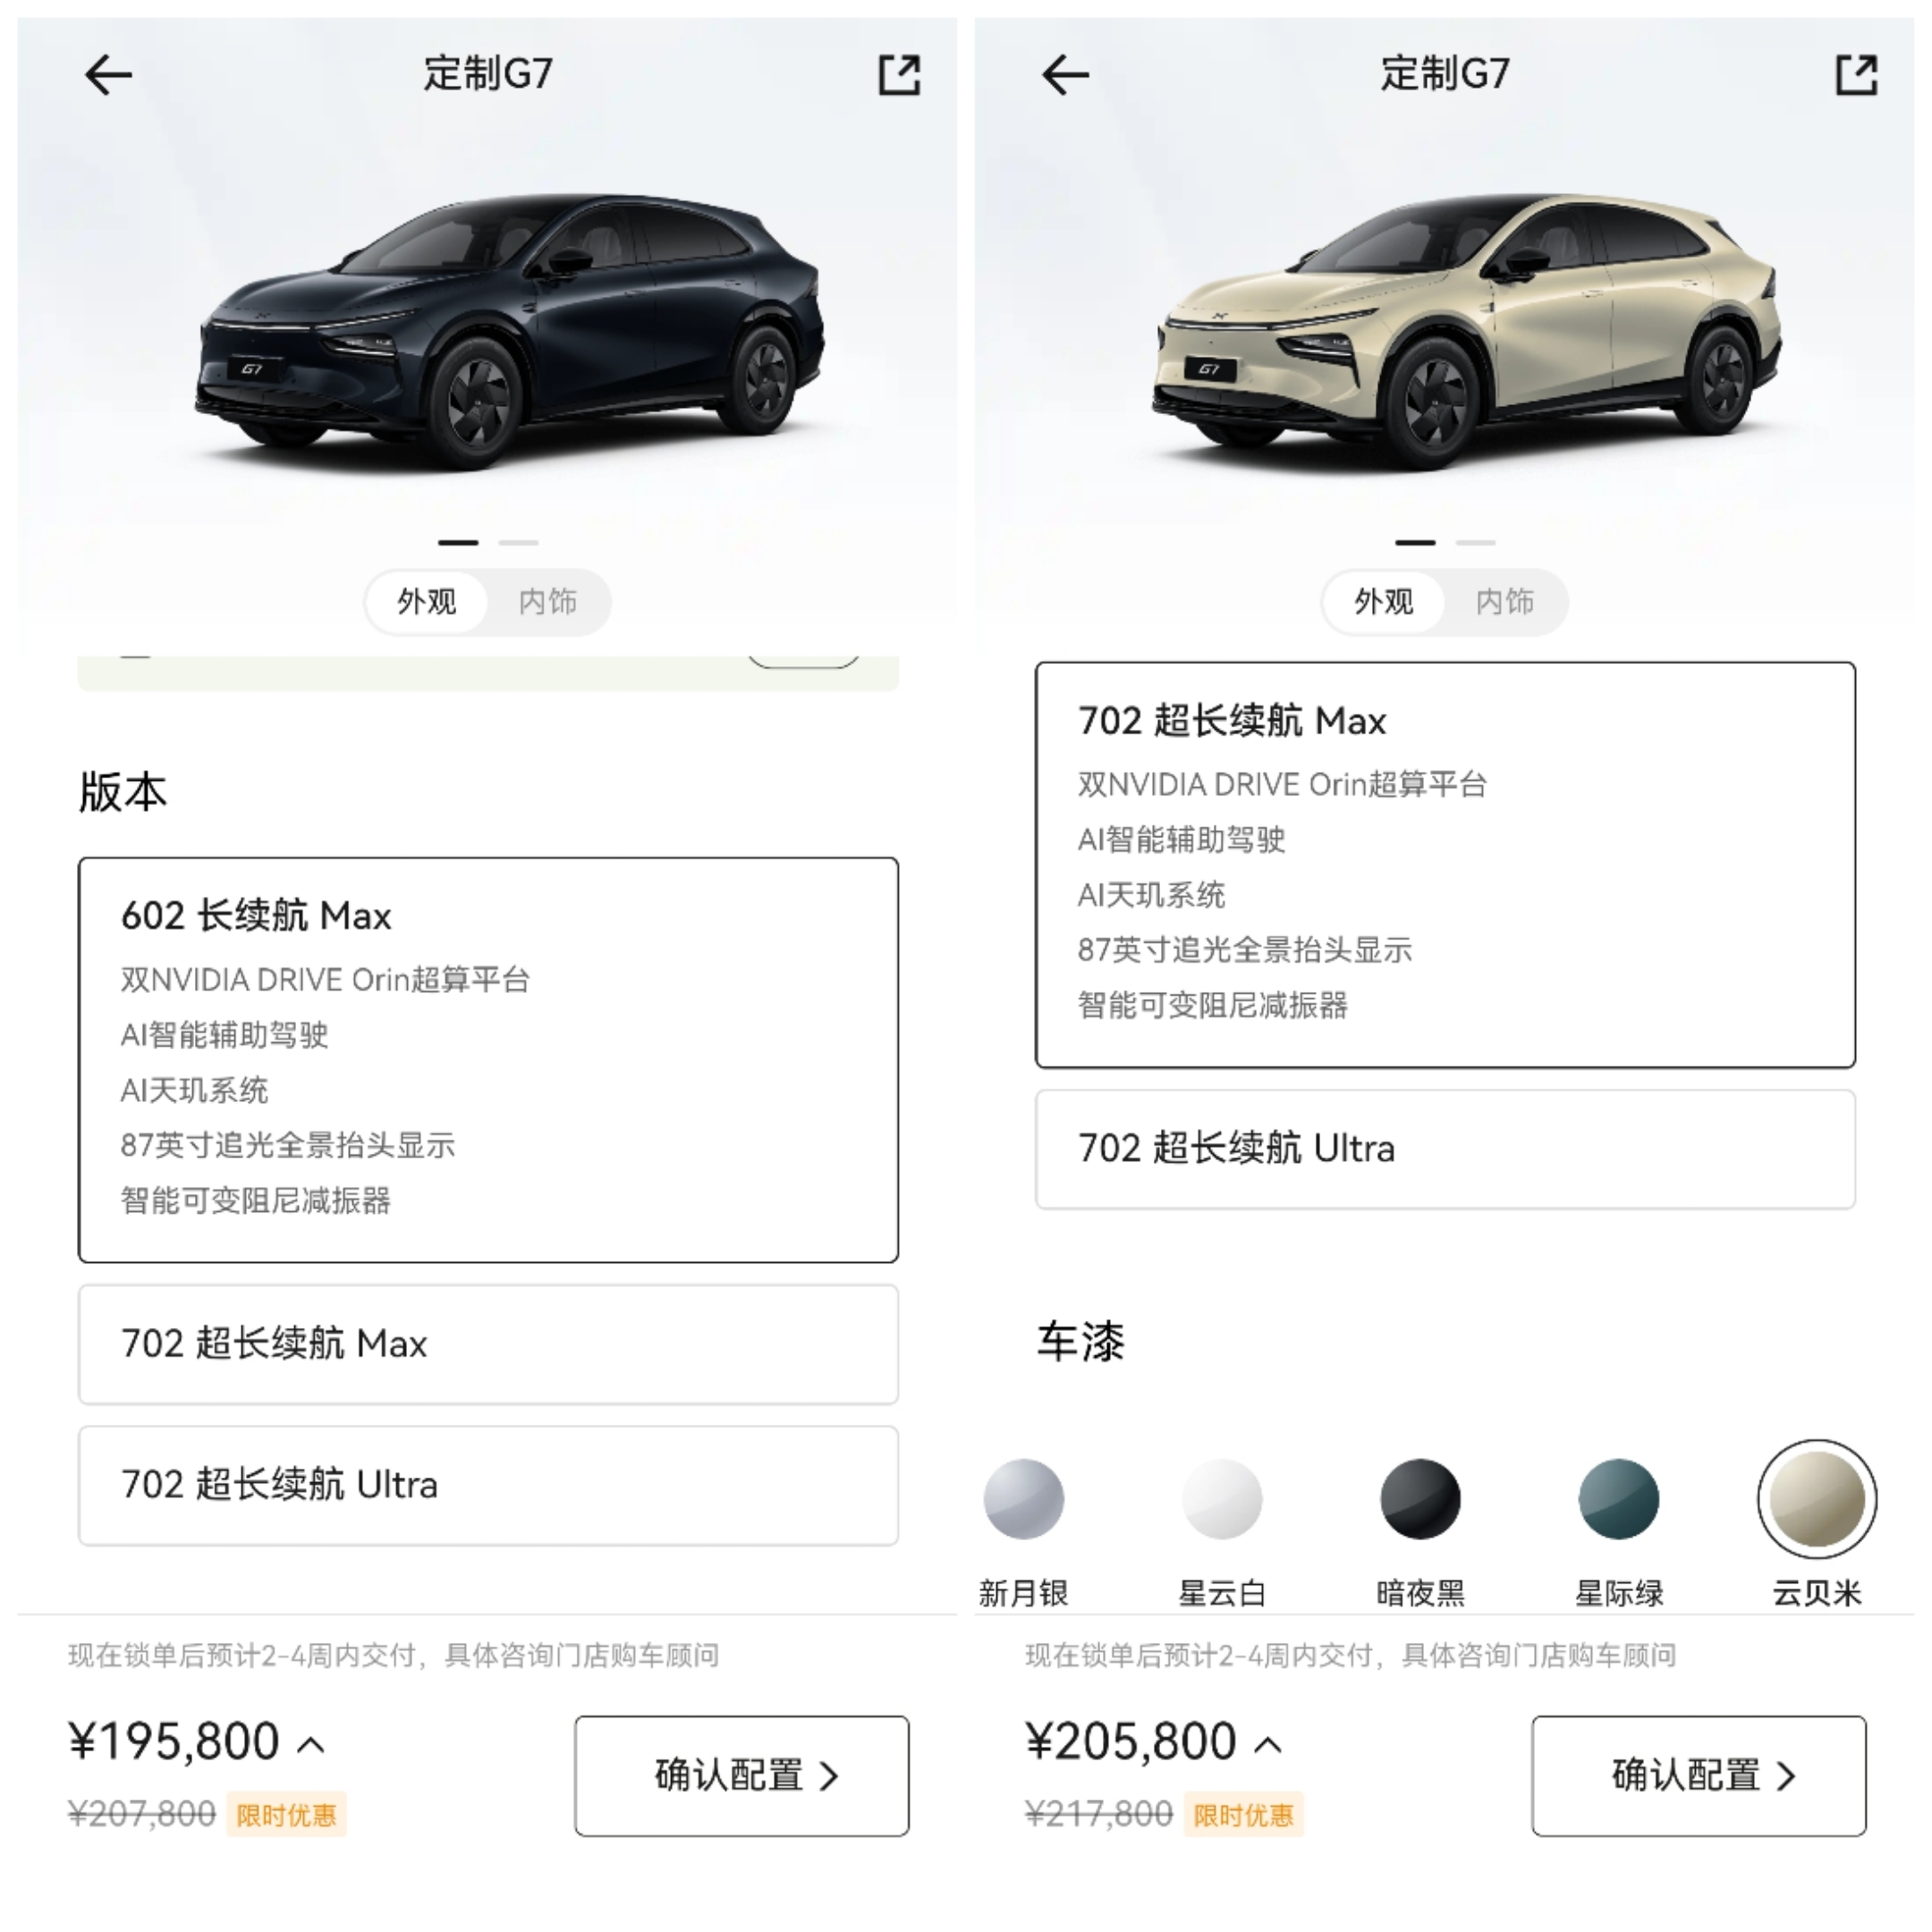Screen dimensions: 1932x1932
Task: Open 外观 tab on right screen
Action: click(x=1383, y=601)
